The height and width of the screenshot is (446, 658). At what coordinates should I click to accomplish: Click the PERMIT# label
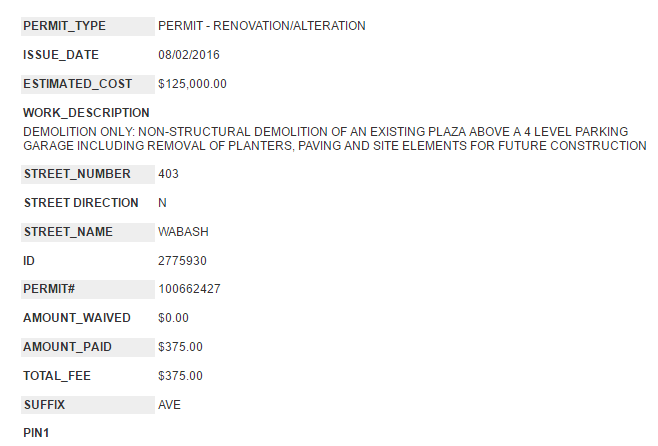point(49,290)
